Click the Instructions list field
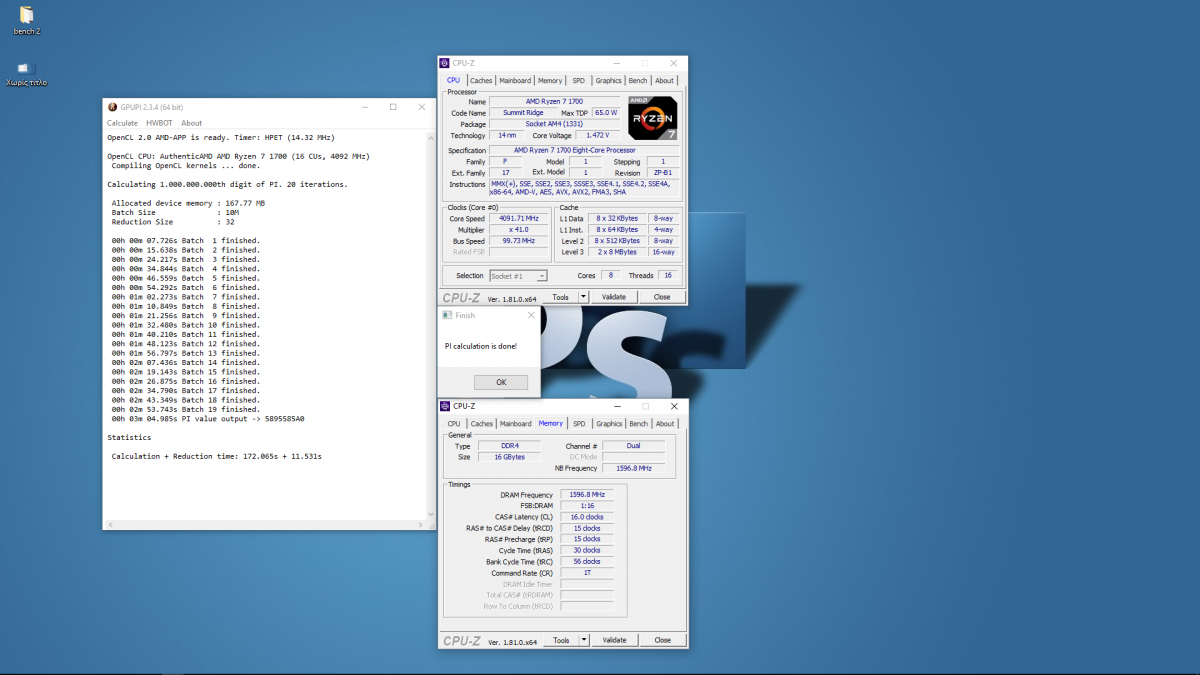 [585, 189]
